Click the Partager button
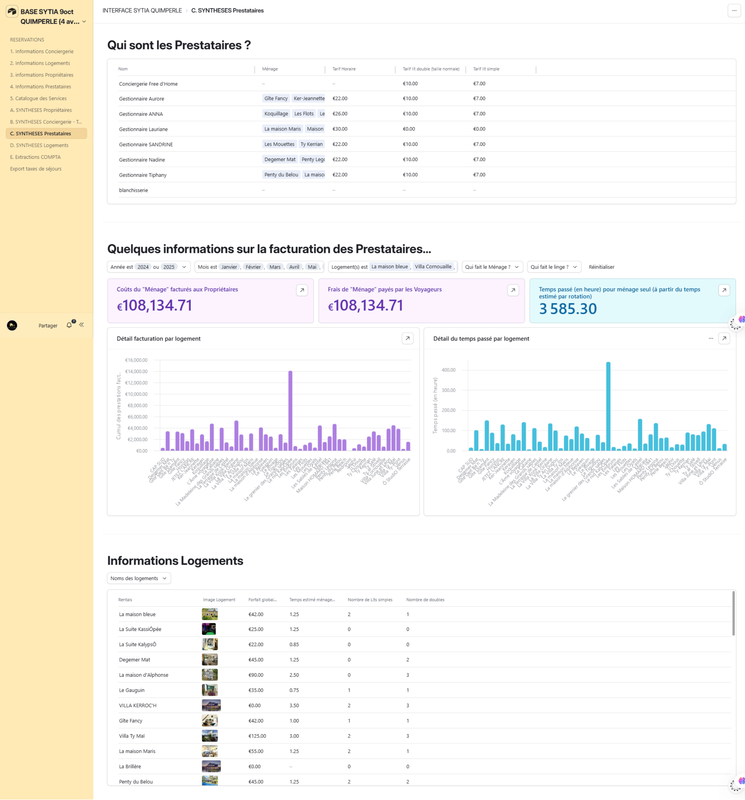The height and width of the screenshot is (800, 745). coord(48,325)
